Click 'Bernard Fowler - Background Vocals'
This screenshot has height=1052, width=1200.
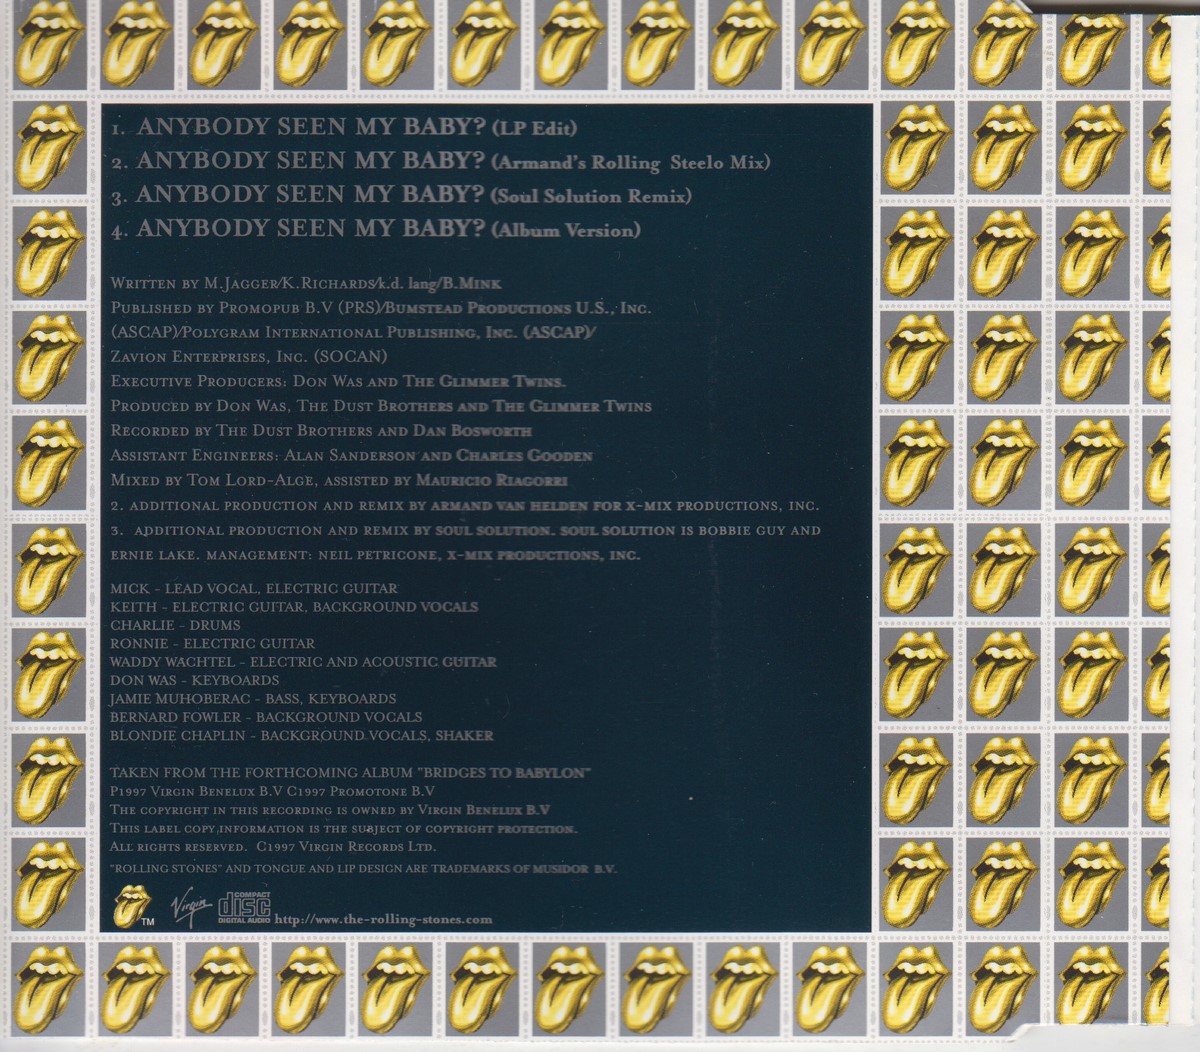tap(266, 717)
